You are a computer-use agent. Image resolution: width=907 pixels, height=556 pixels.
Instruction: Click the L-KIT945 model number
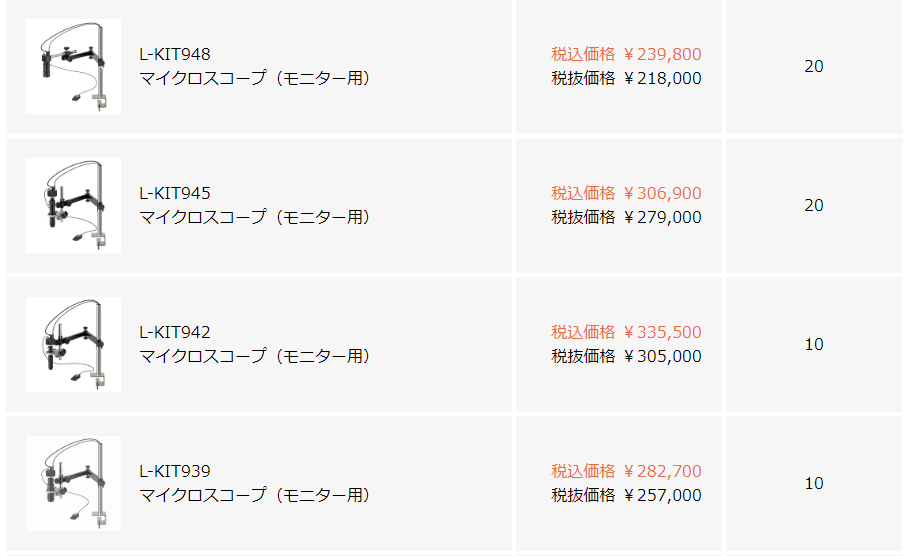coord(175,193)
